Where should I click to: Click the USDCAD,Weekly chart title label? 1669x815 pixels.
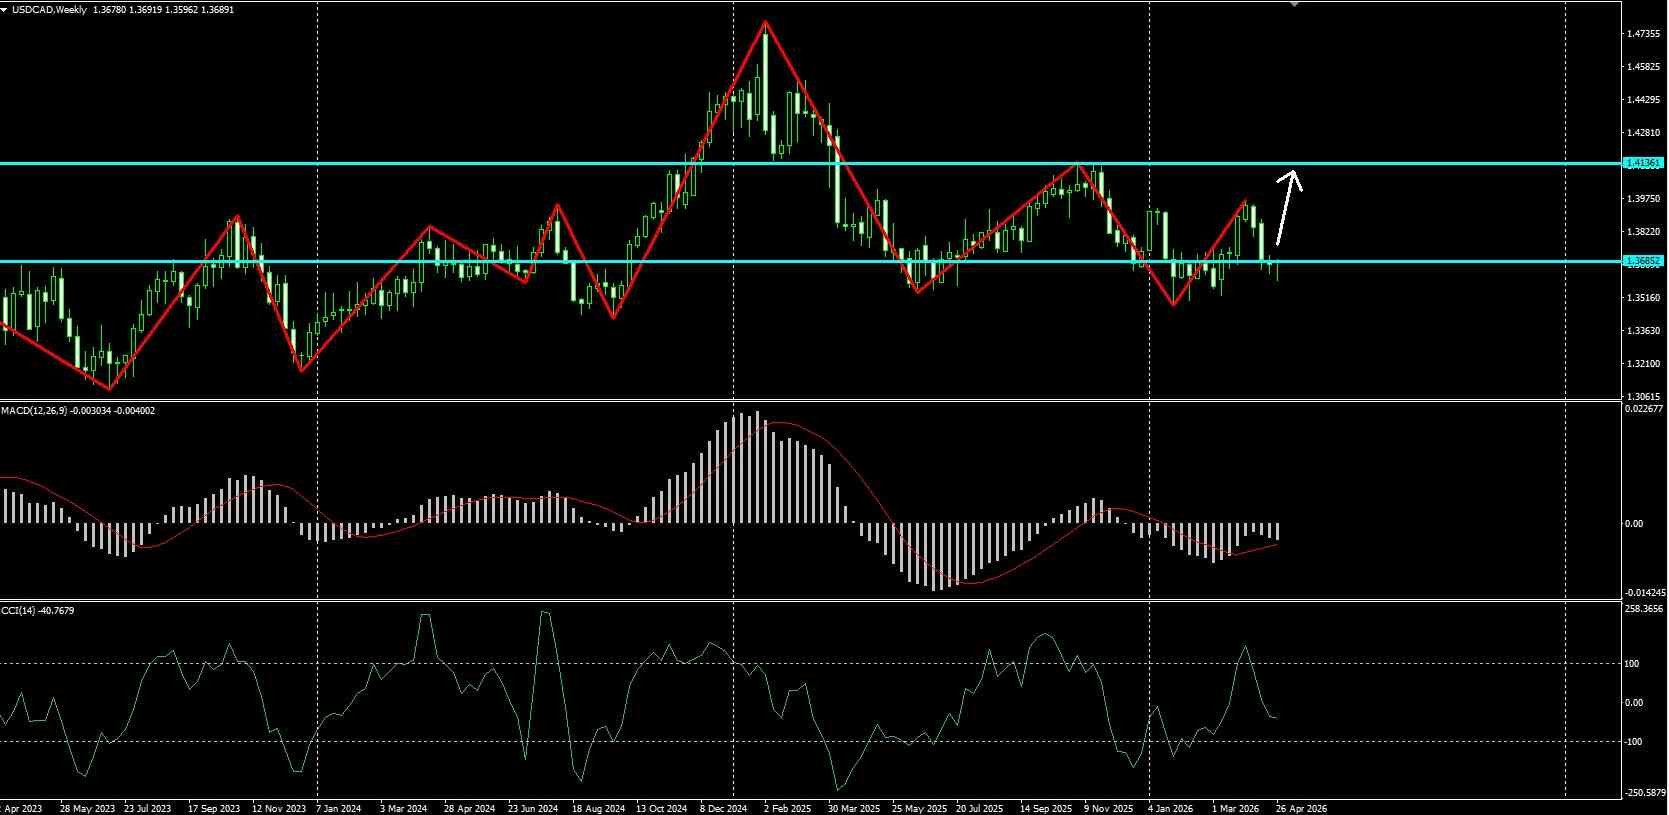click(x=46, y=9)
